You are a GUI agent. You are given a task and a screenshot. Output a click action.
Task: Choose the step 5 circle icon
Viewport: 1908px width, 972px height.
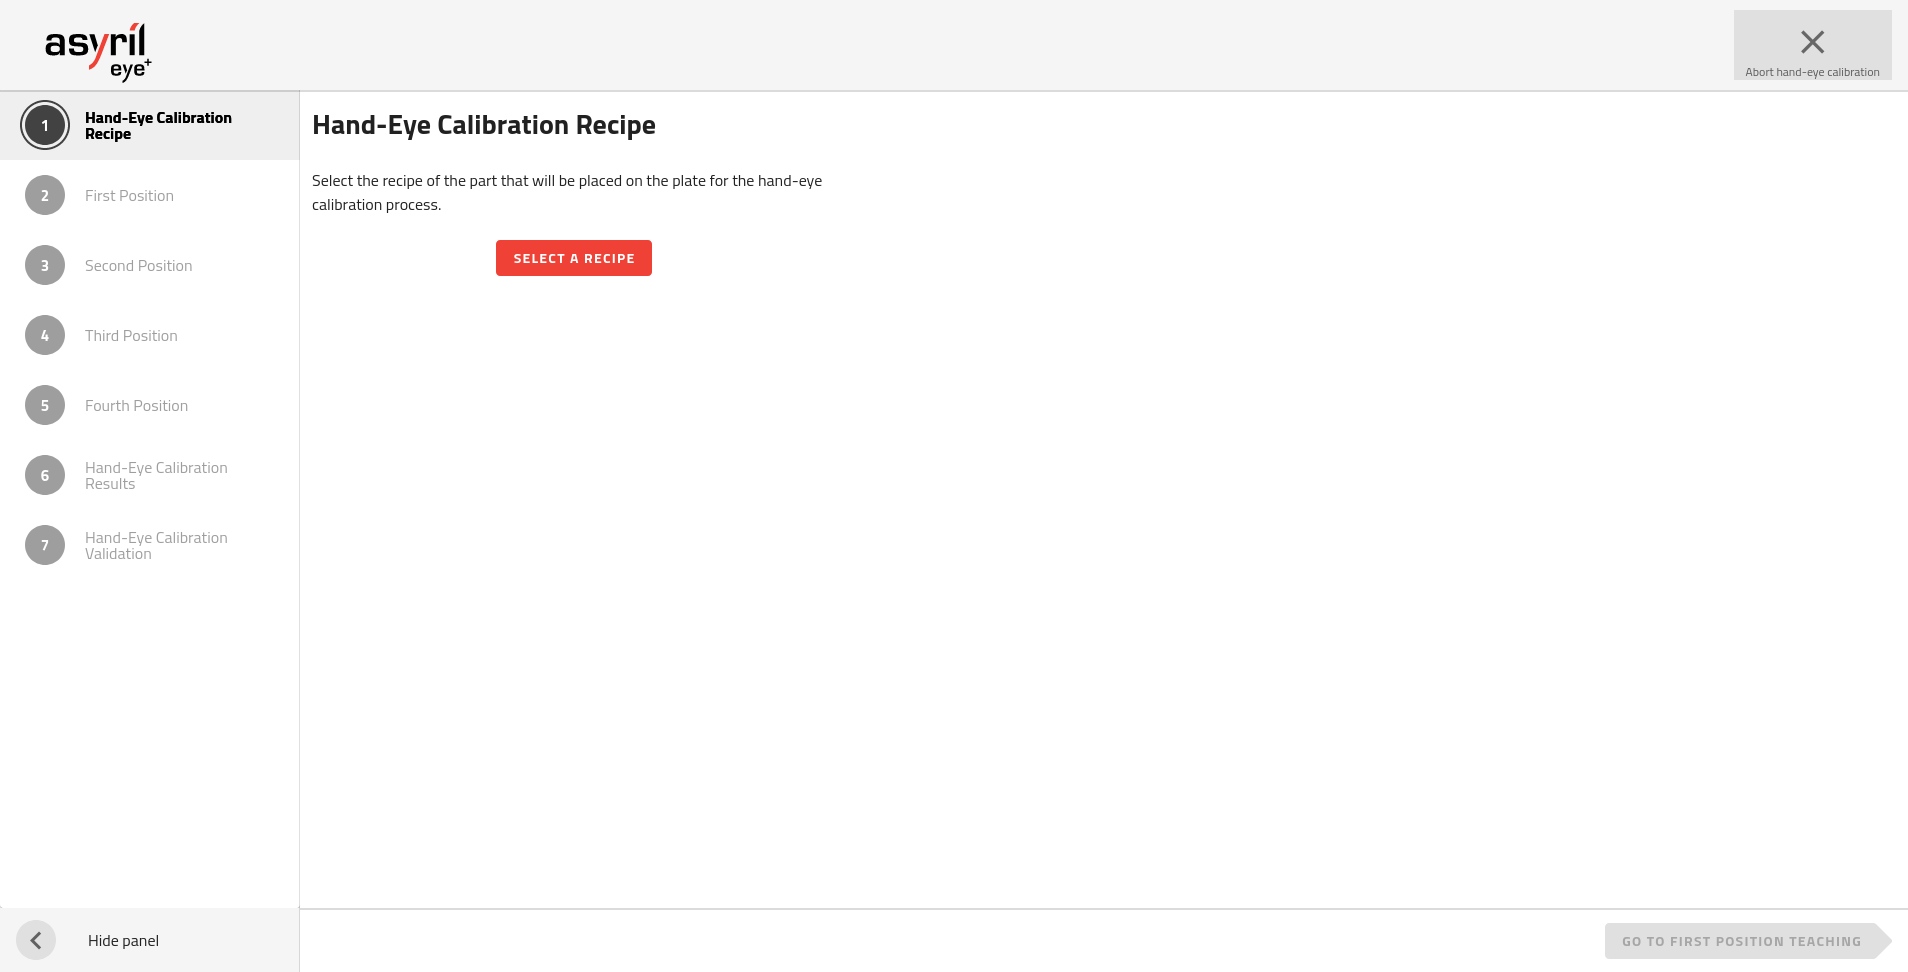click(x=45, y=406)
